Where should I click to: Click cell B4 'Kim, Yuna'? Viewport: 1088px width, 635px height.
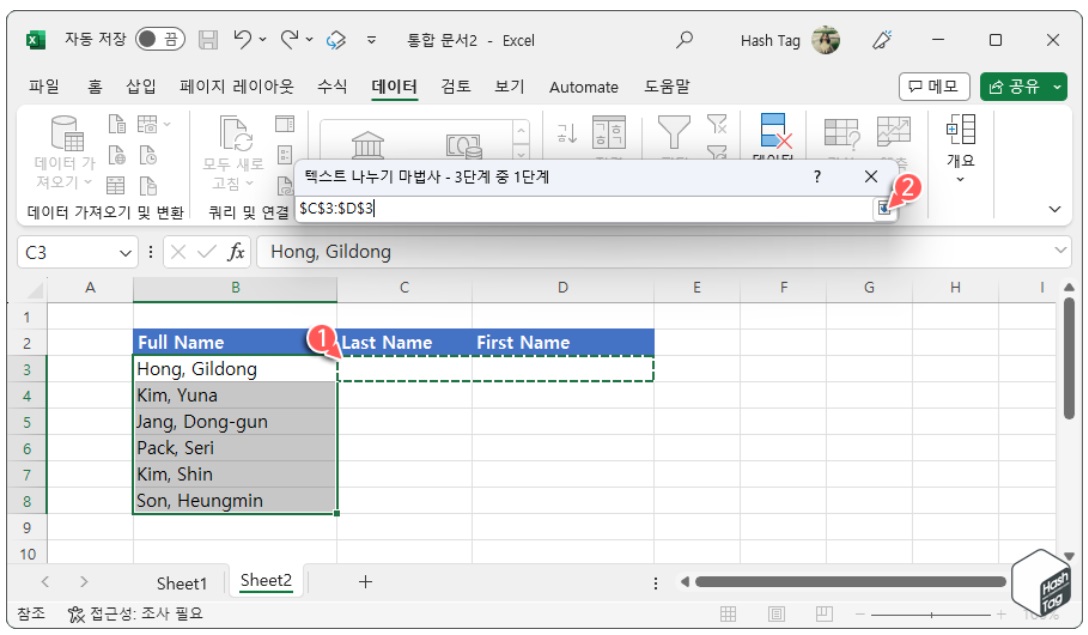pos(235,396)
